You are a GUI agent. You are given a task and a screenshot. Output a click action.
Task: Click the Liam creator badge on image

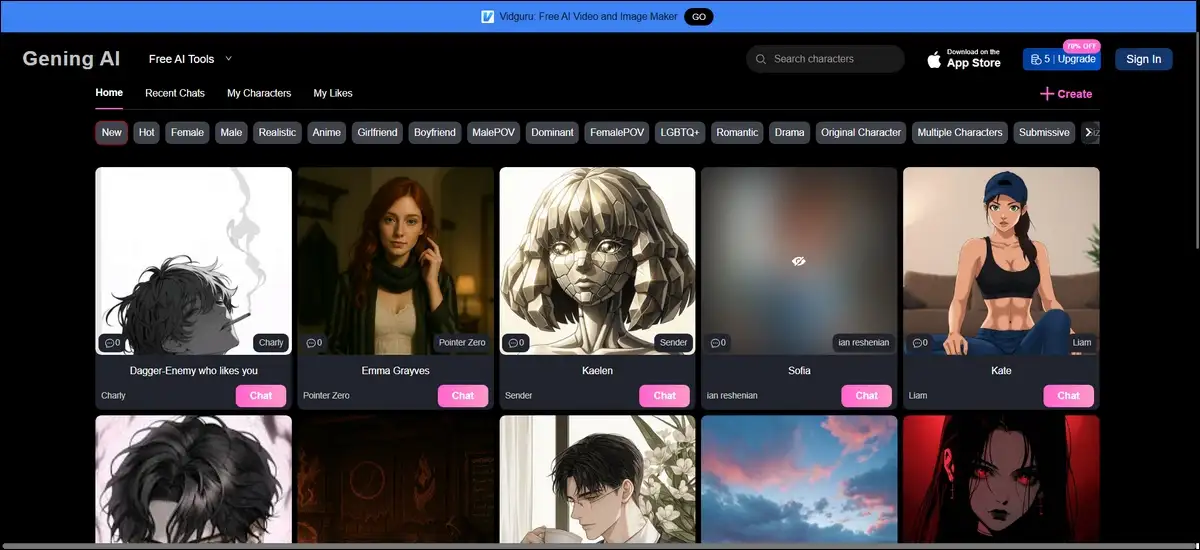pyautogui.click(x=1082, y=342)
